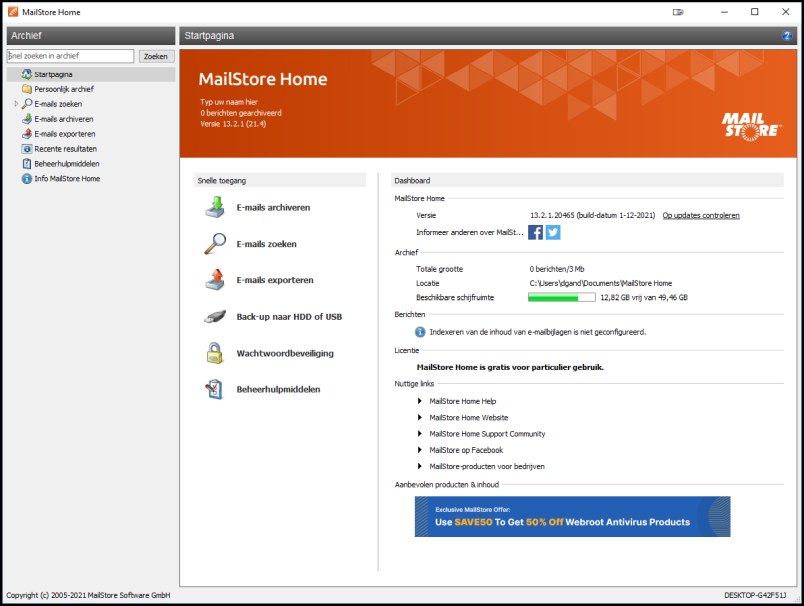
Task: Click the arrow beside MailStore Home Website
Action: tap(419, 417)
